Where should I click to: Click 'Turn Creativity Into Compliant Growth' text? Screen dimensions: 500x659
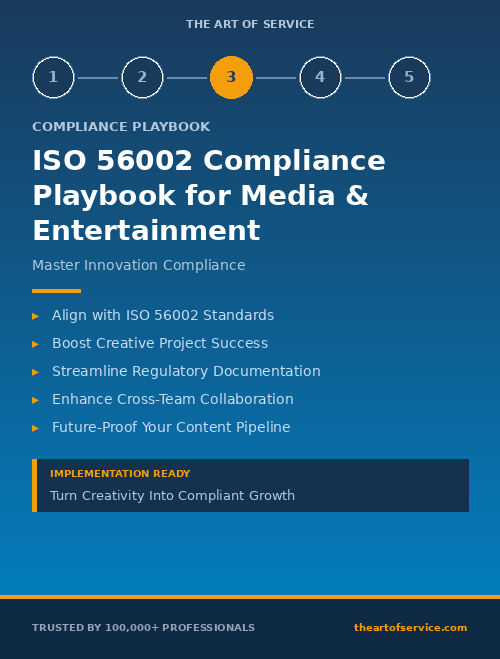(172, 496)
